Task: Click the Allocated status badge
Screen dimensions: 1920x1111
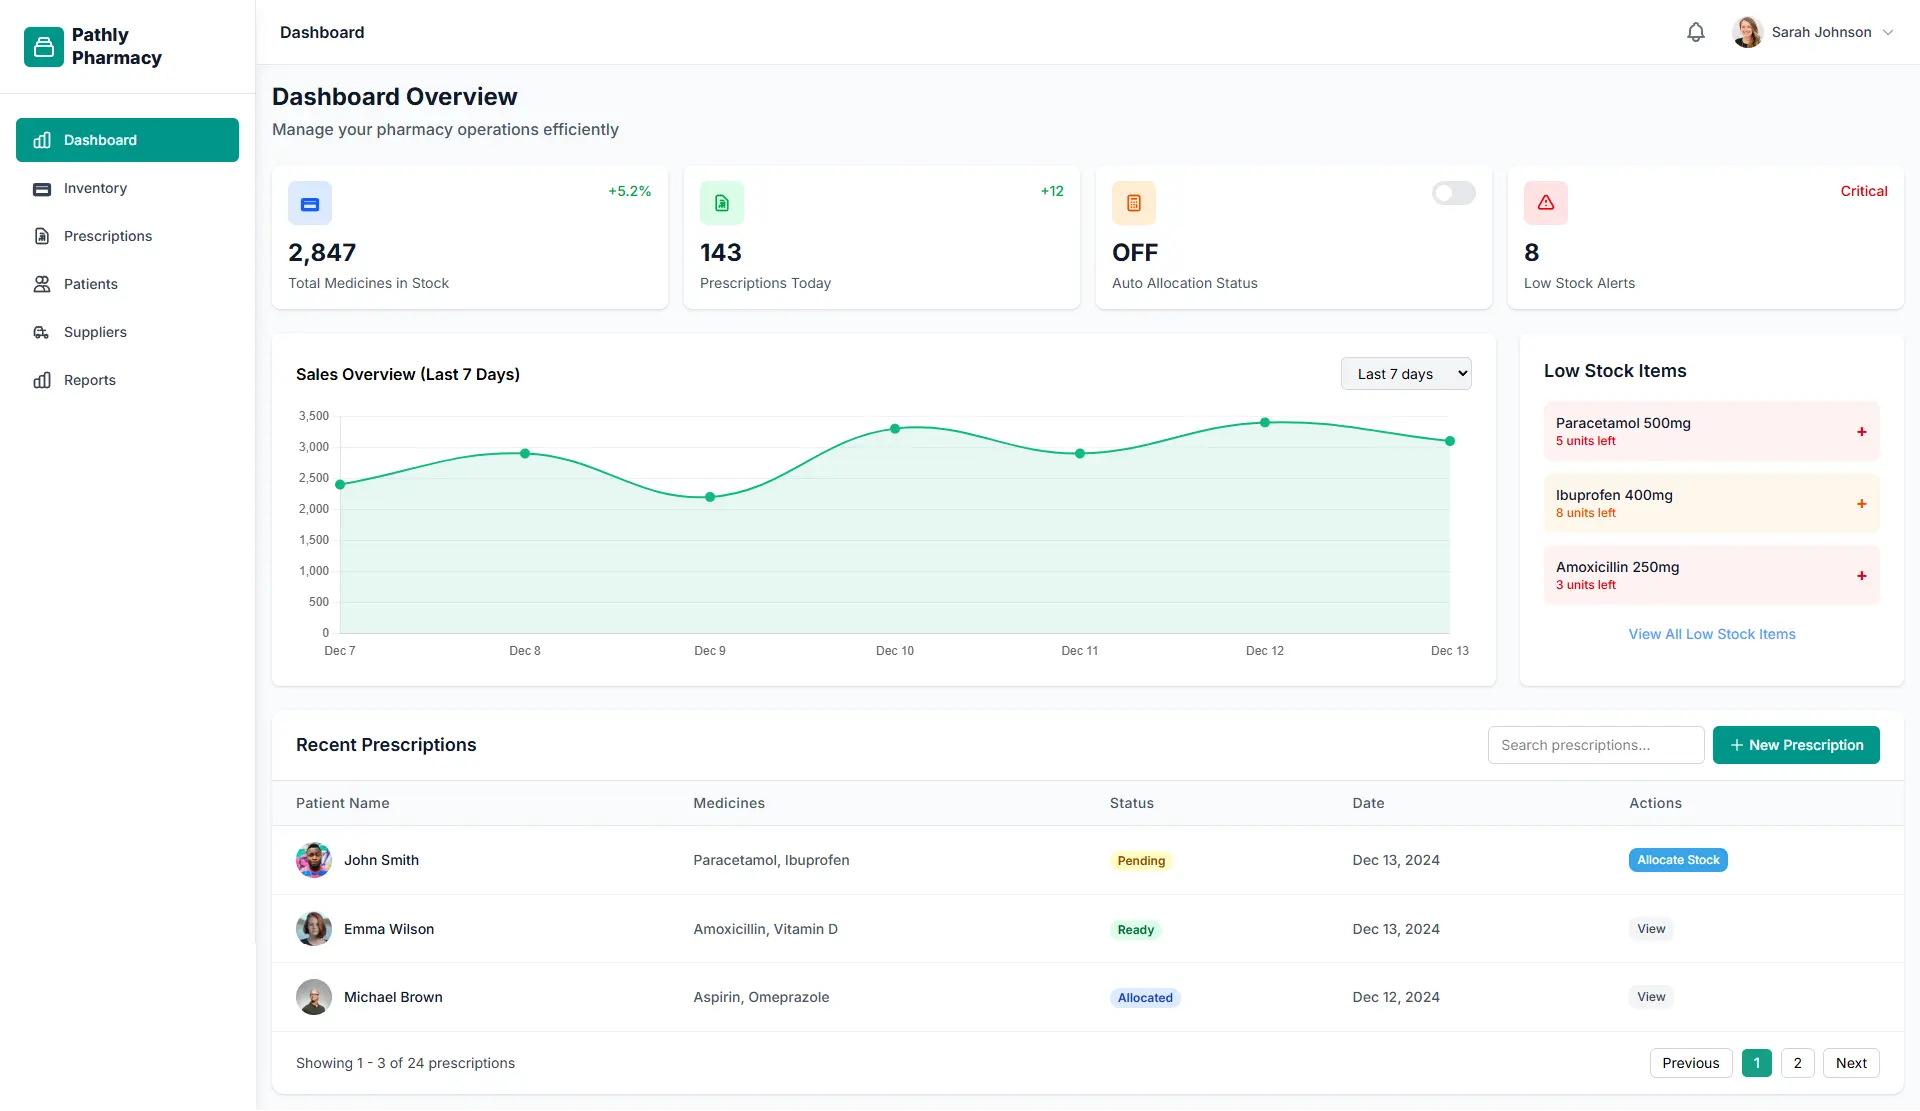Action: coord(1145,998)
